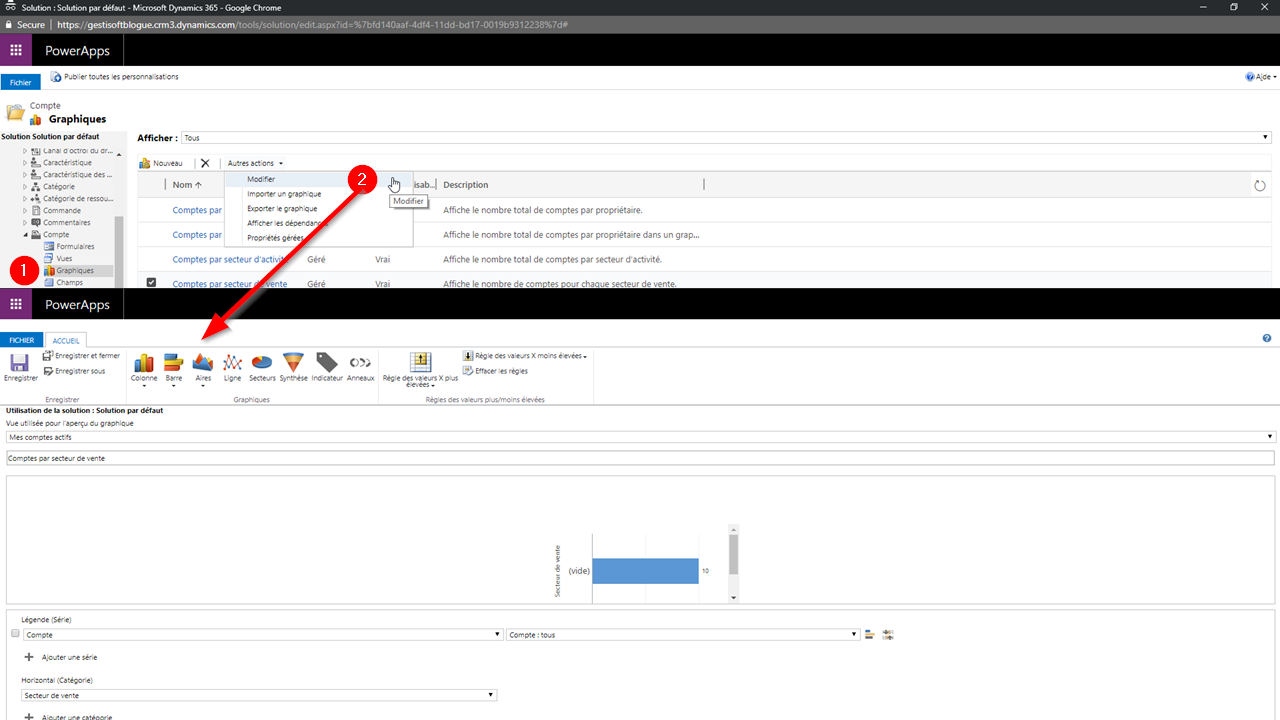Viewport: 1280px width, 720px height.
Task: Select Propriétés gérées in the menu
Action: click(319, 238)
